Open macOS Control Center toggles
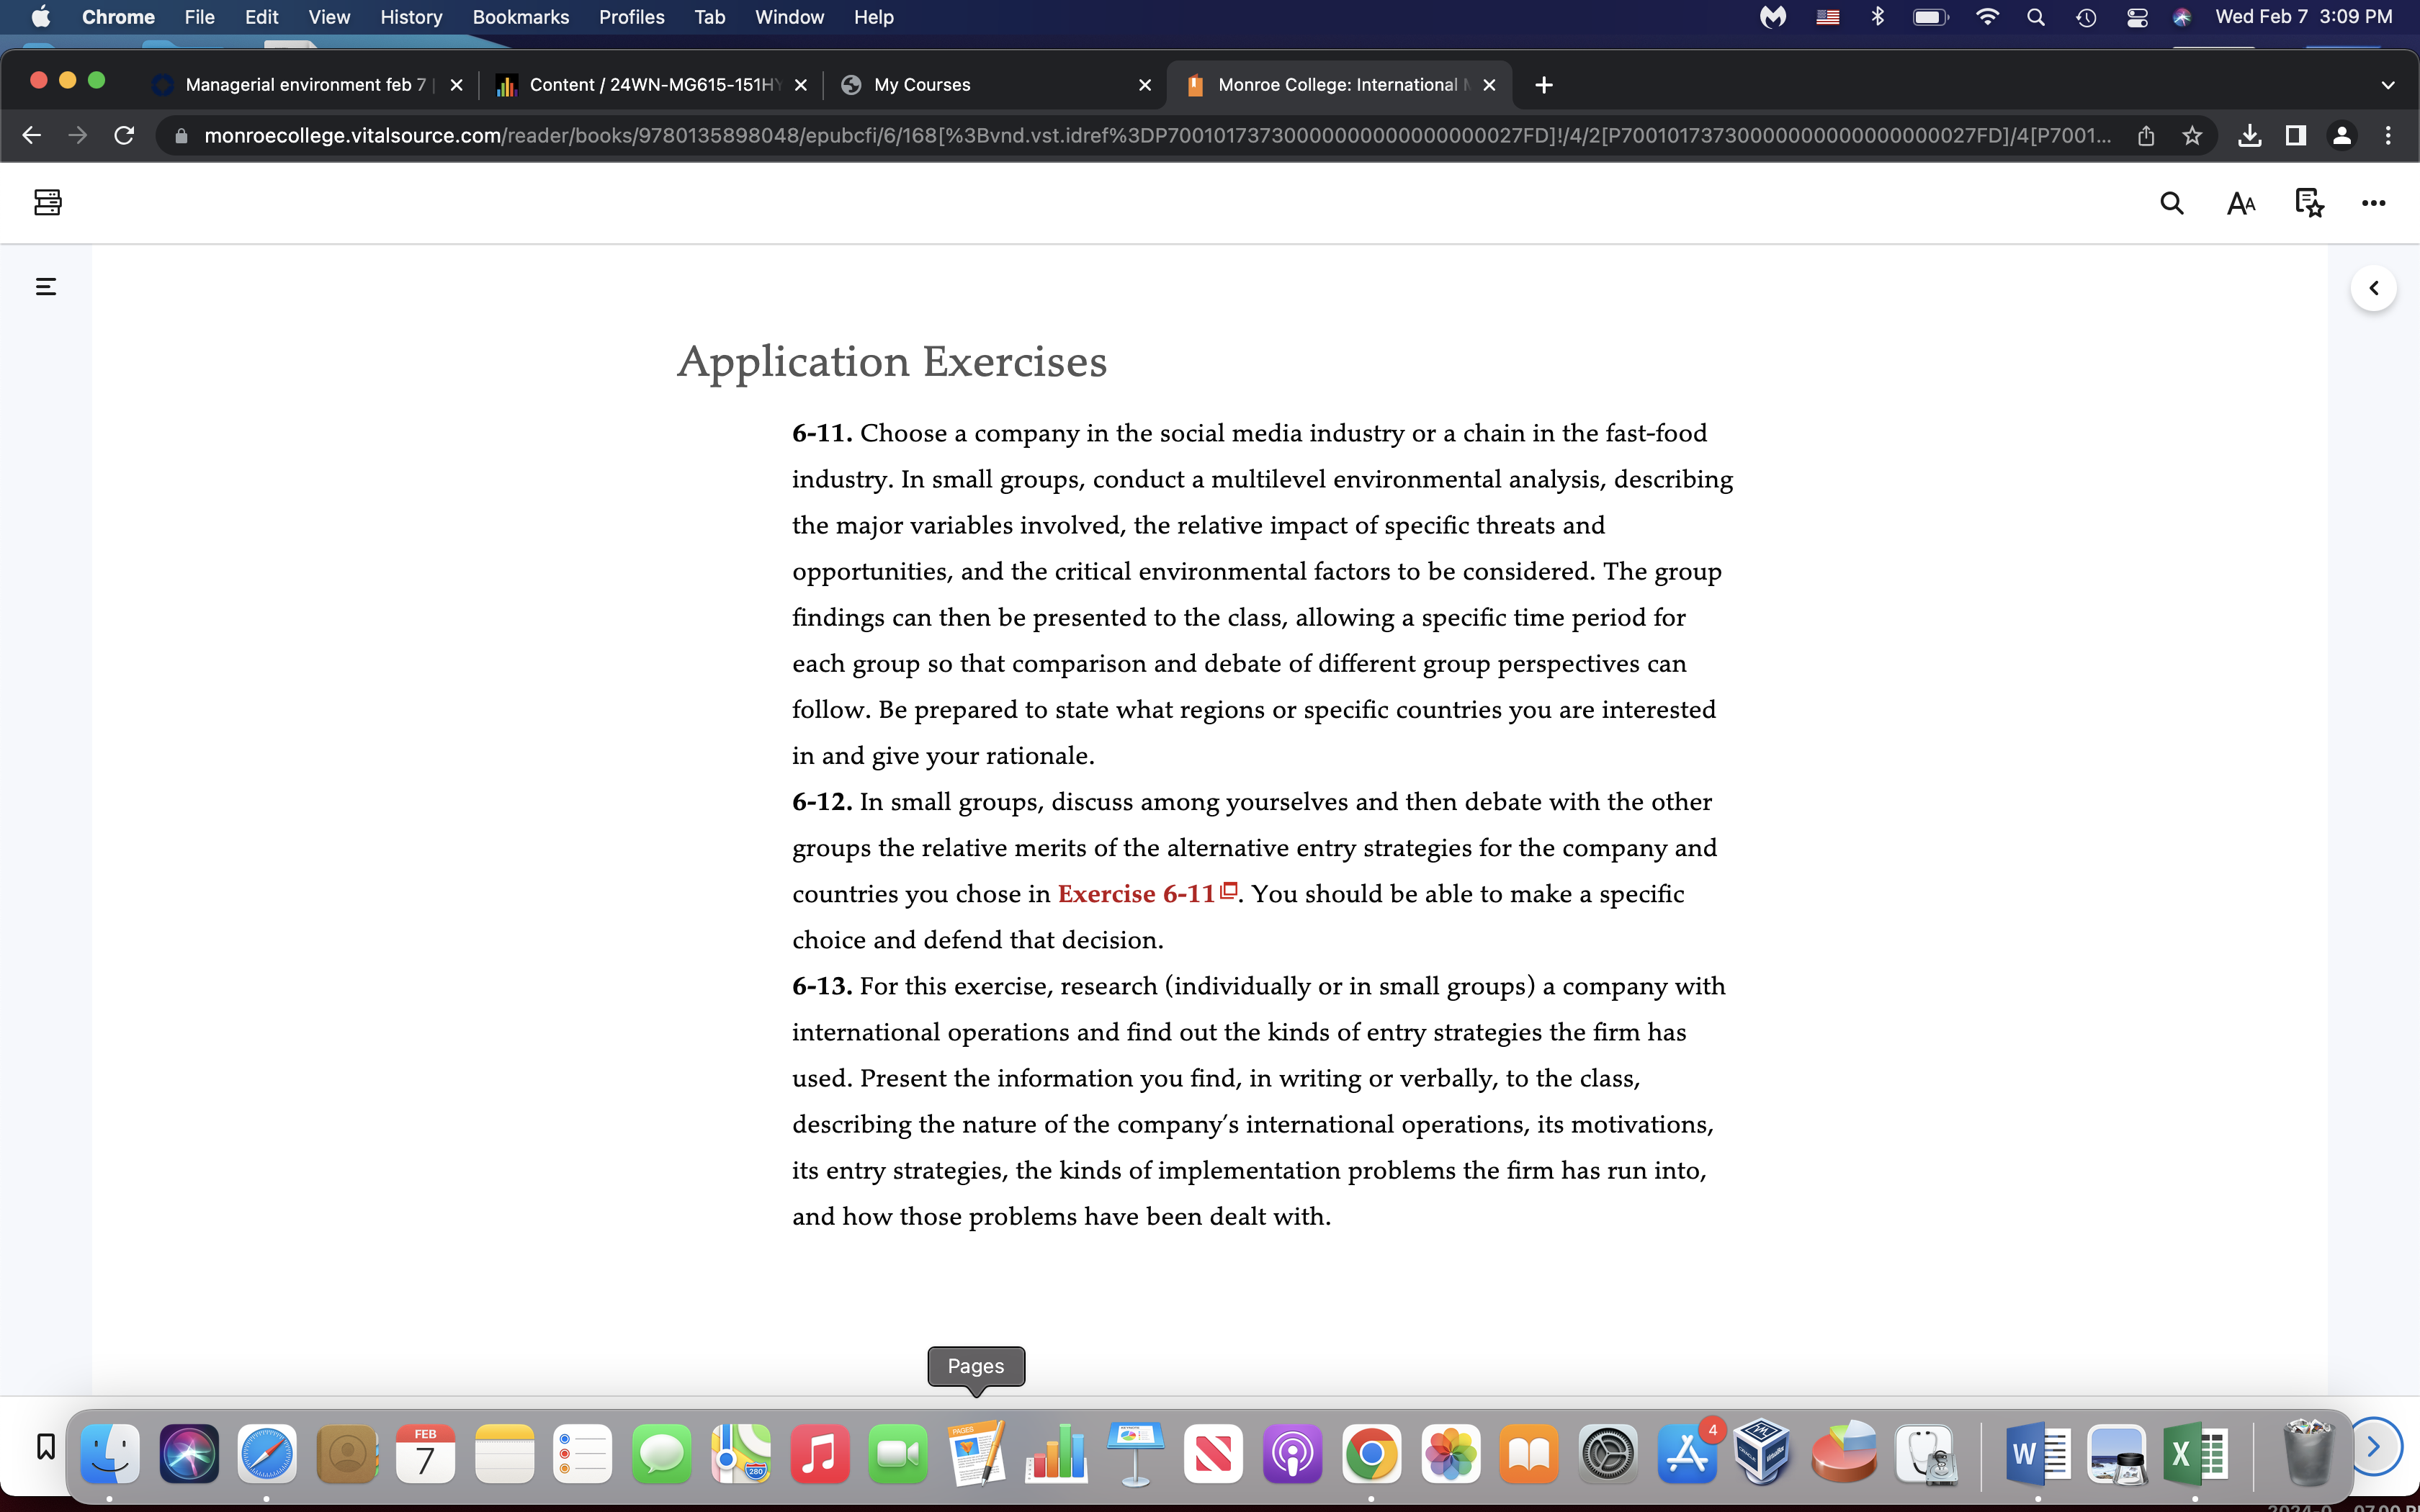Image resolution: width=2420 pixels, height=1512 pixels. pos(2137,17)
